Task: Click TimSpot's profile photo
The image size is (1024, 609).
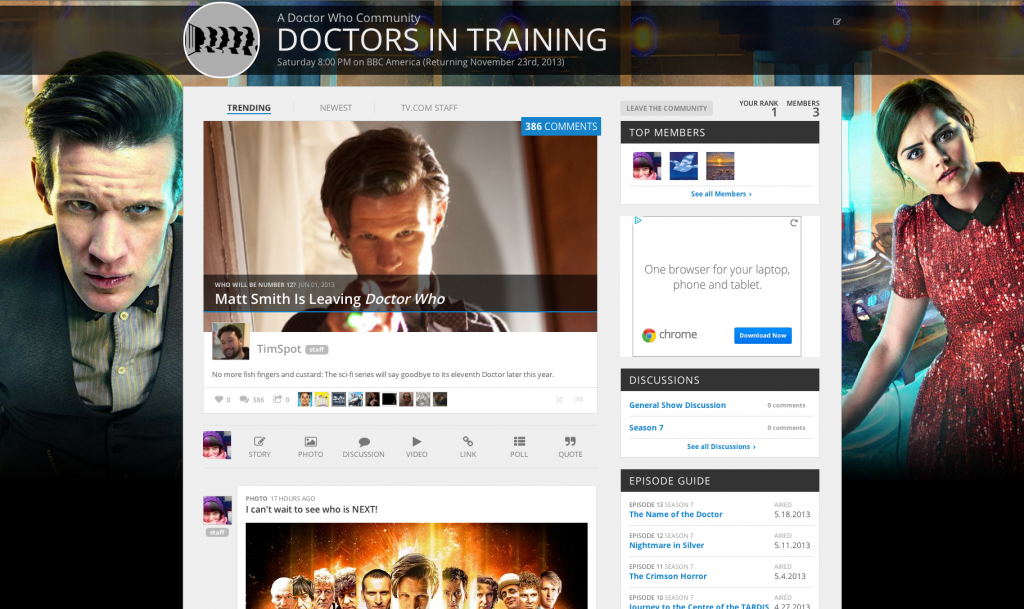Action: [231, 341]
